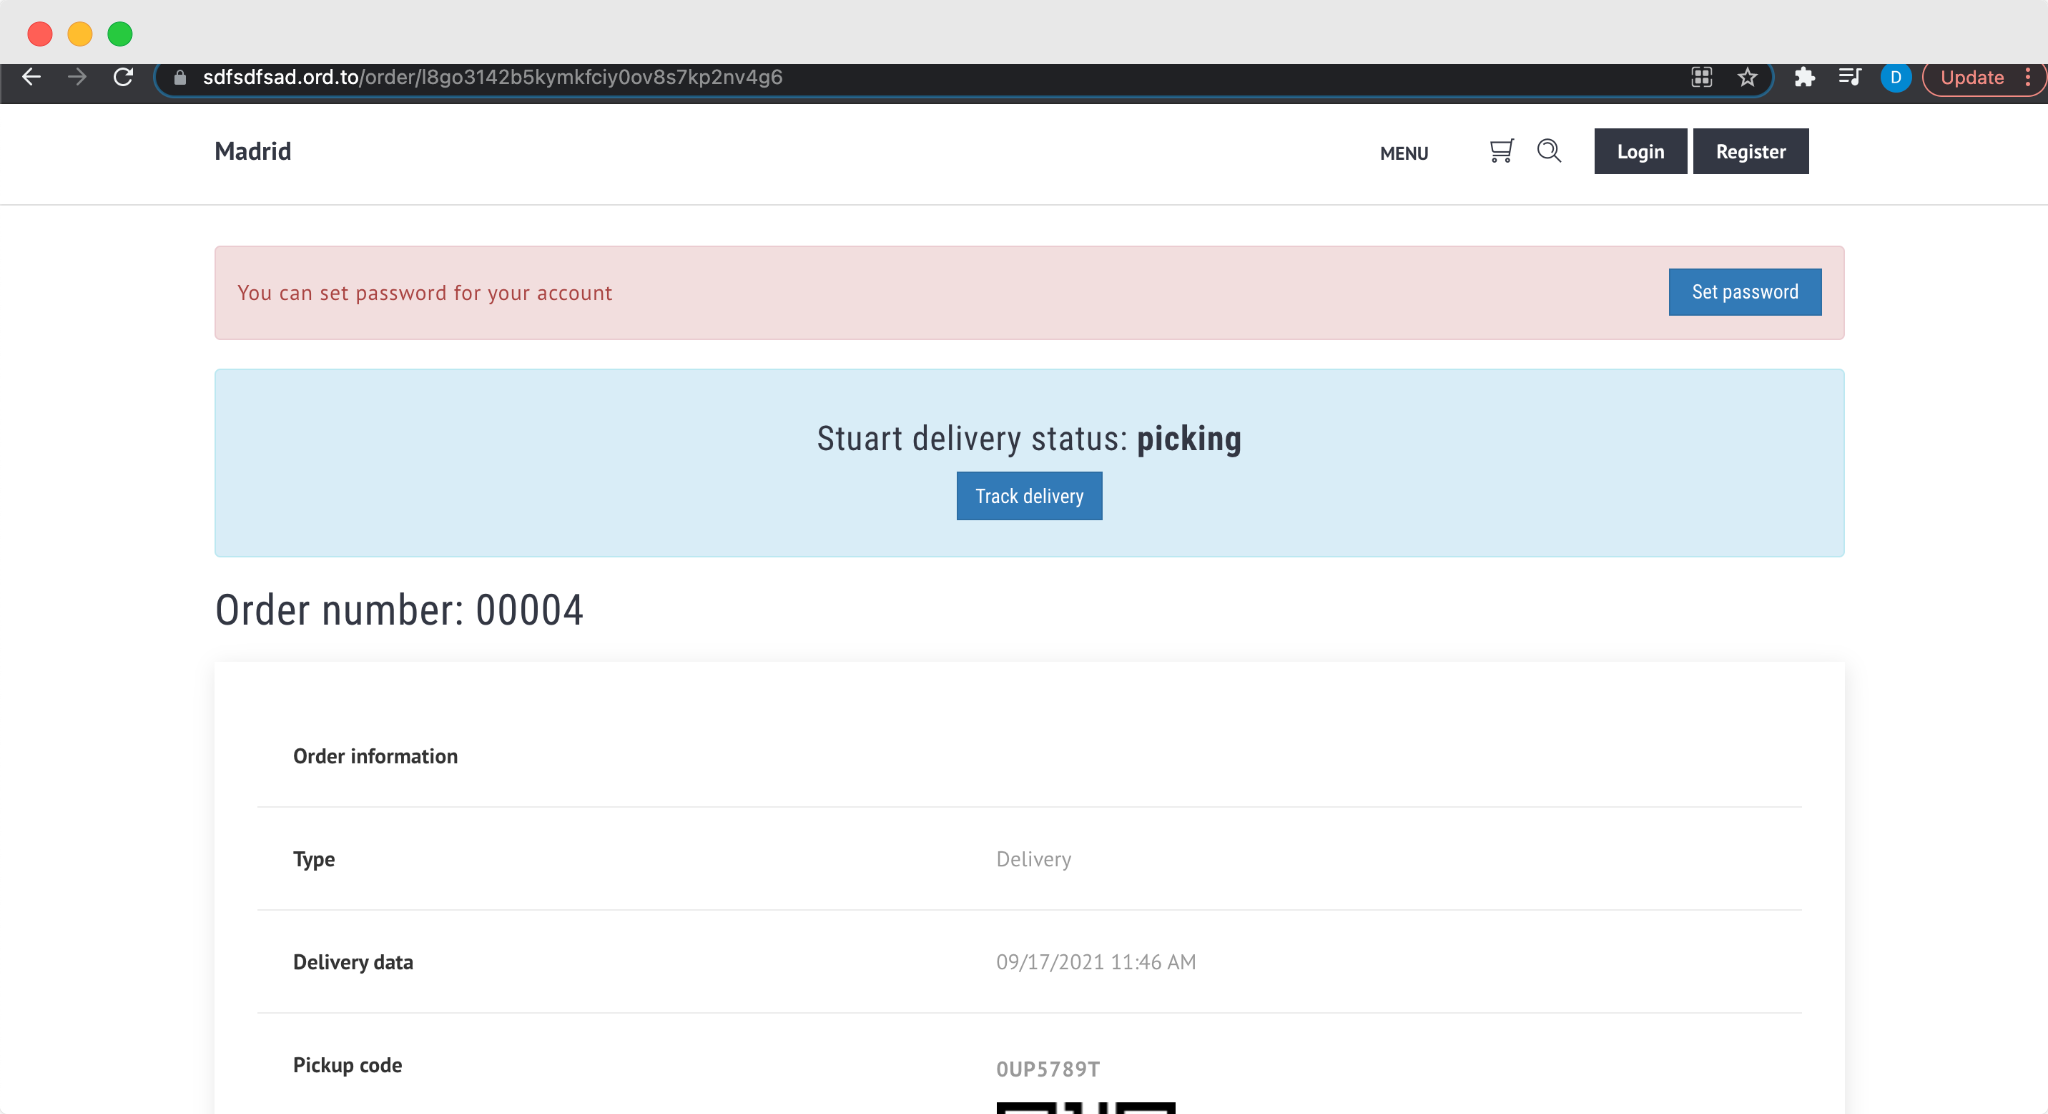Click the Order number: 00004 heading
Image resolution: width=2048 pixels, height=1114 pixels.
pos(399,610)
